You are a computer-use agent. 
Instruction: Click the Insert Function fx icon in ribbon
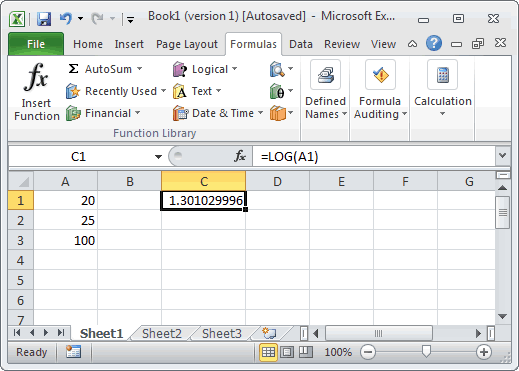pos(36,77)
